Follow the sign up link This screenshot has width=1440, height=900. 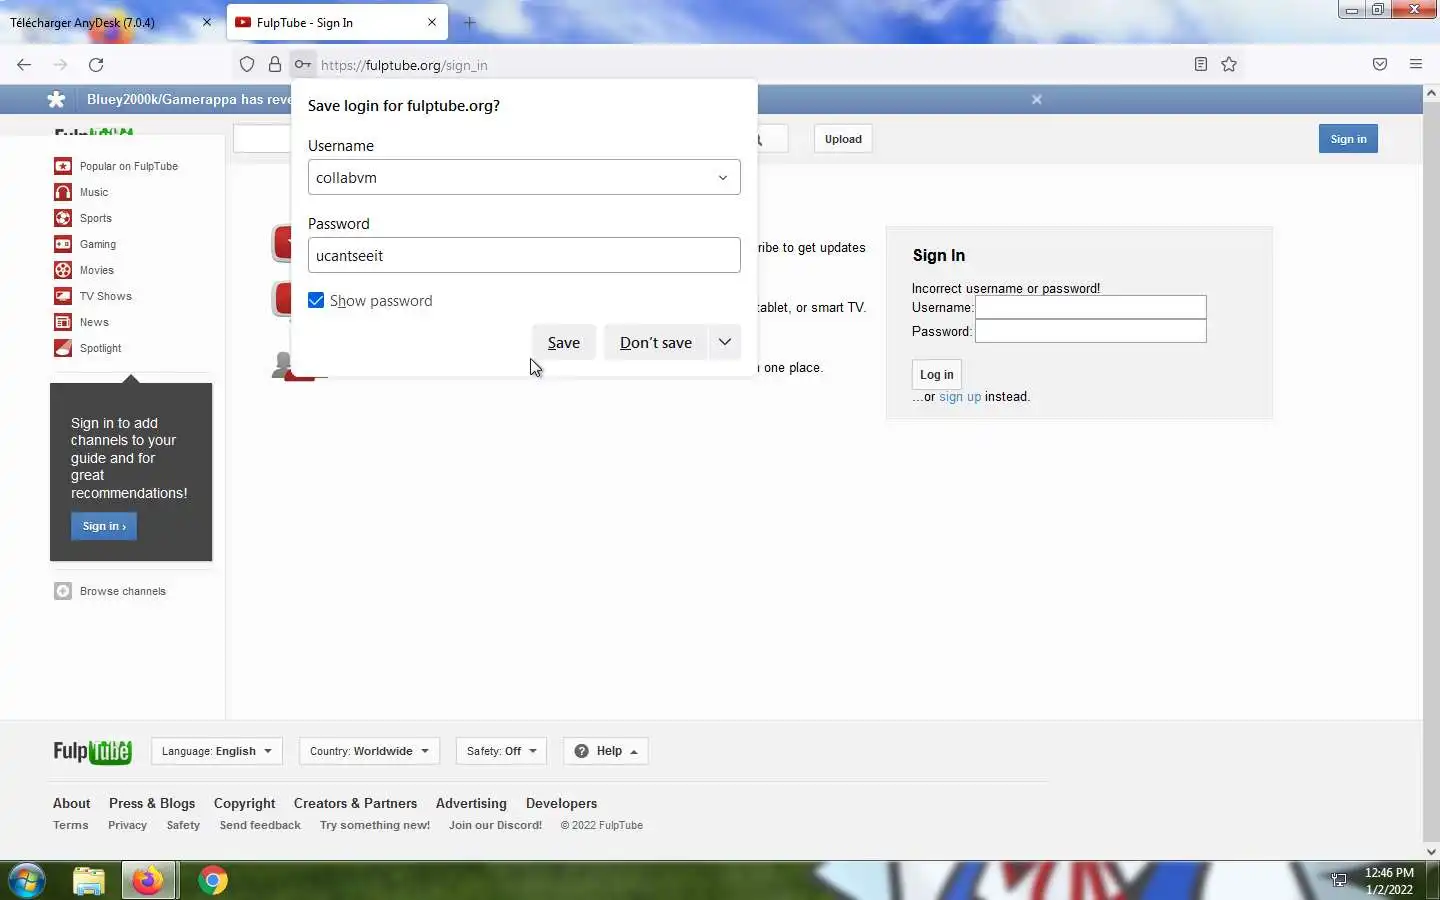pyautogui.click(x=960, y=397)
